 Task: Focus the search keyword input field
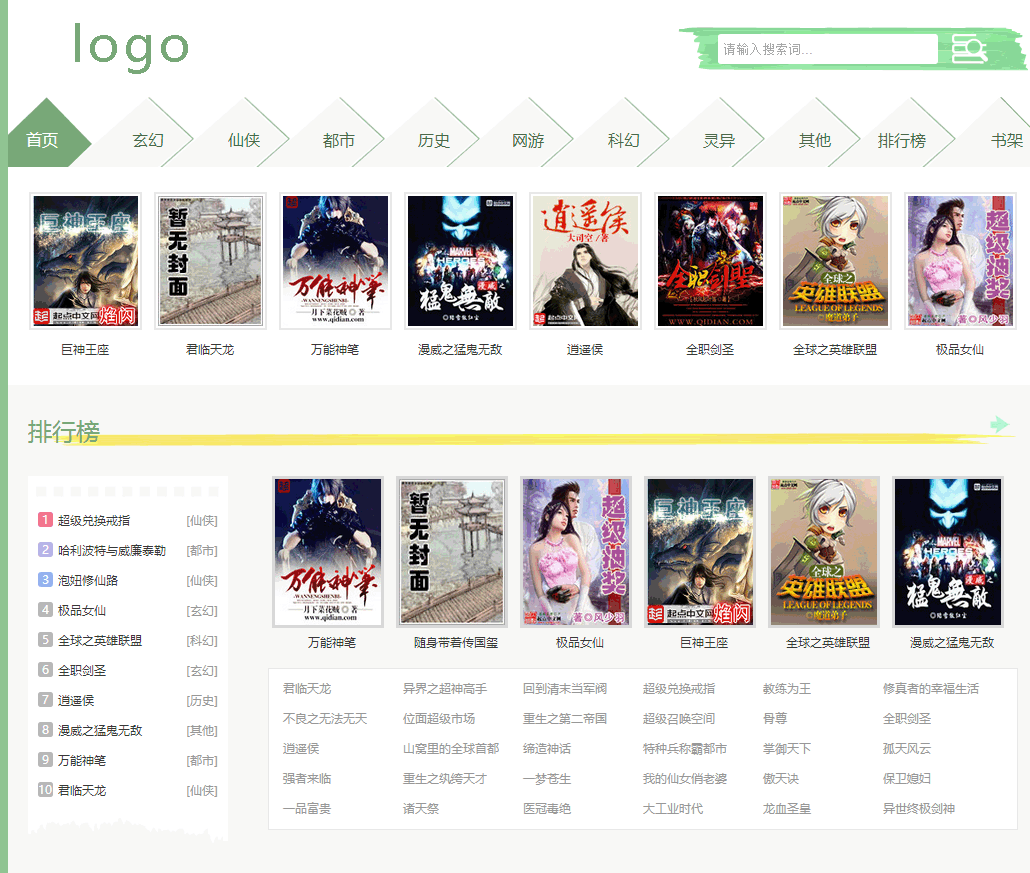[x=827, y=49]
